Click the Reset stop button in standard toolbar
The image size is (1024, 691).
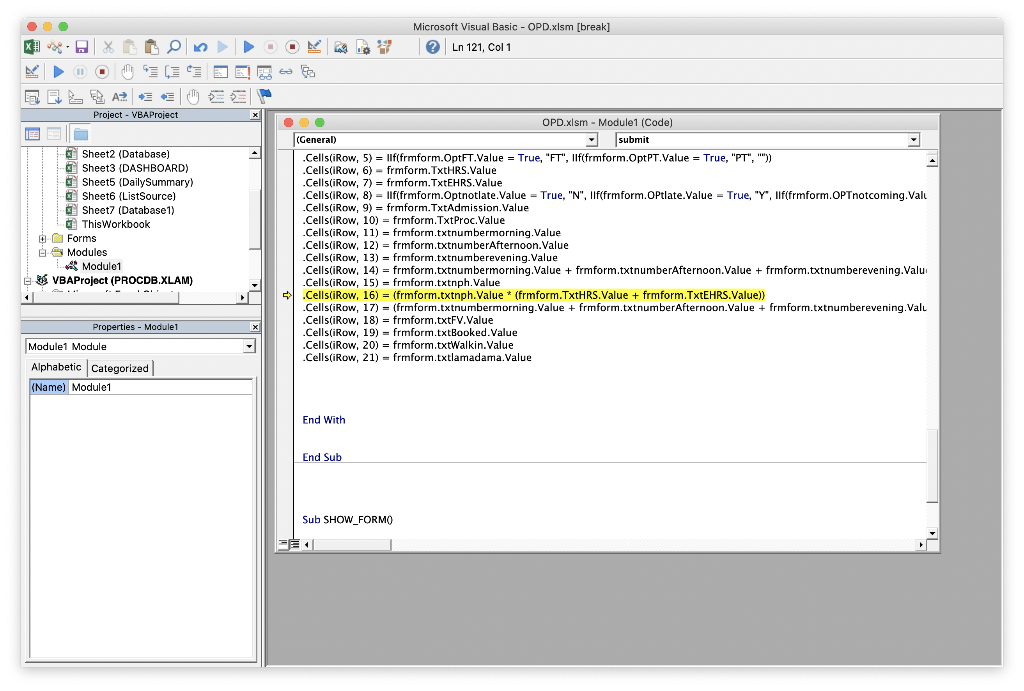point(293,47)
